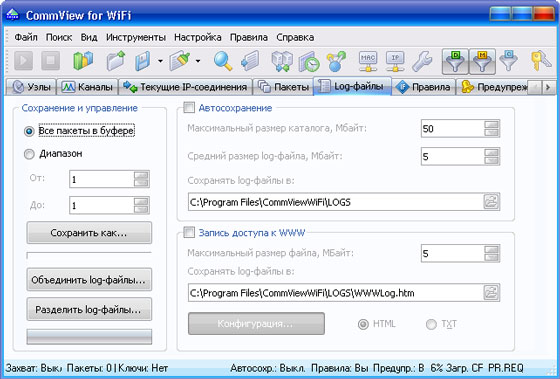Click the Разделить log-файлы... button
The height and width of the screenshot is (379, 560).
pyautogui.click(x=89, y=309)
